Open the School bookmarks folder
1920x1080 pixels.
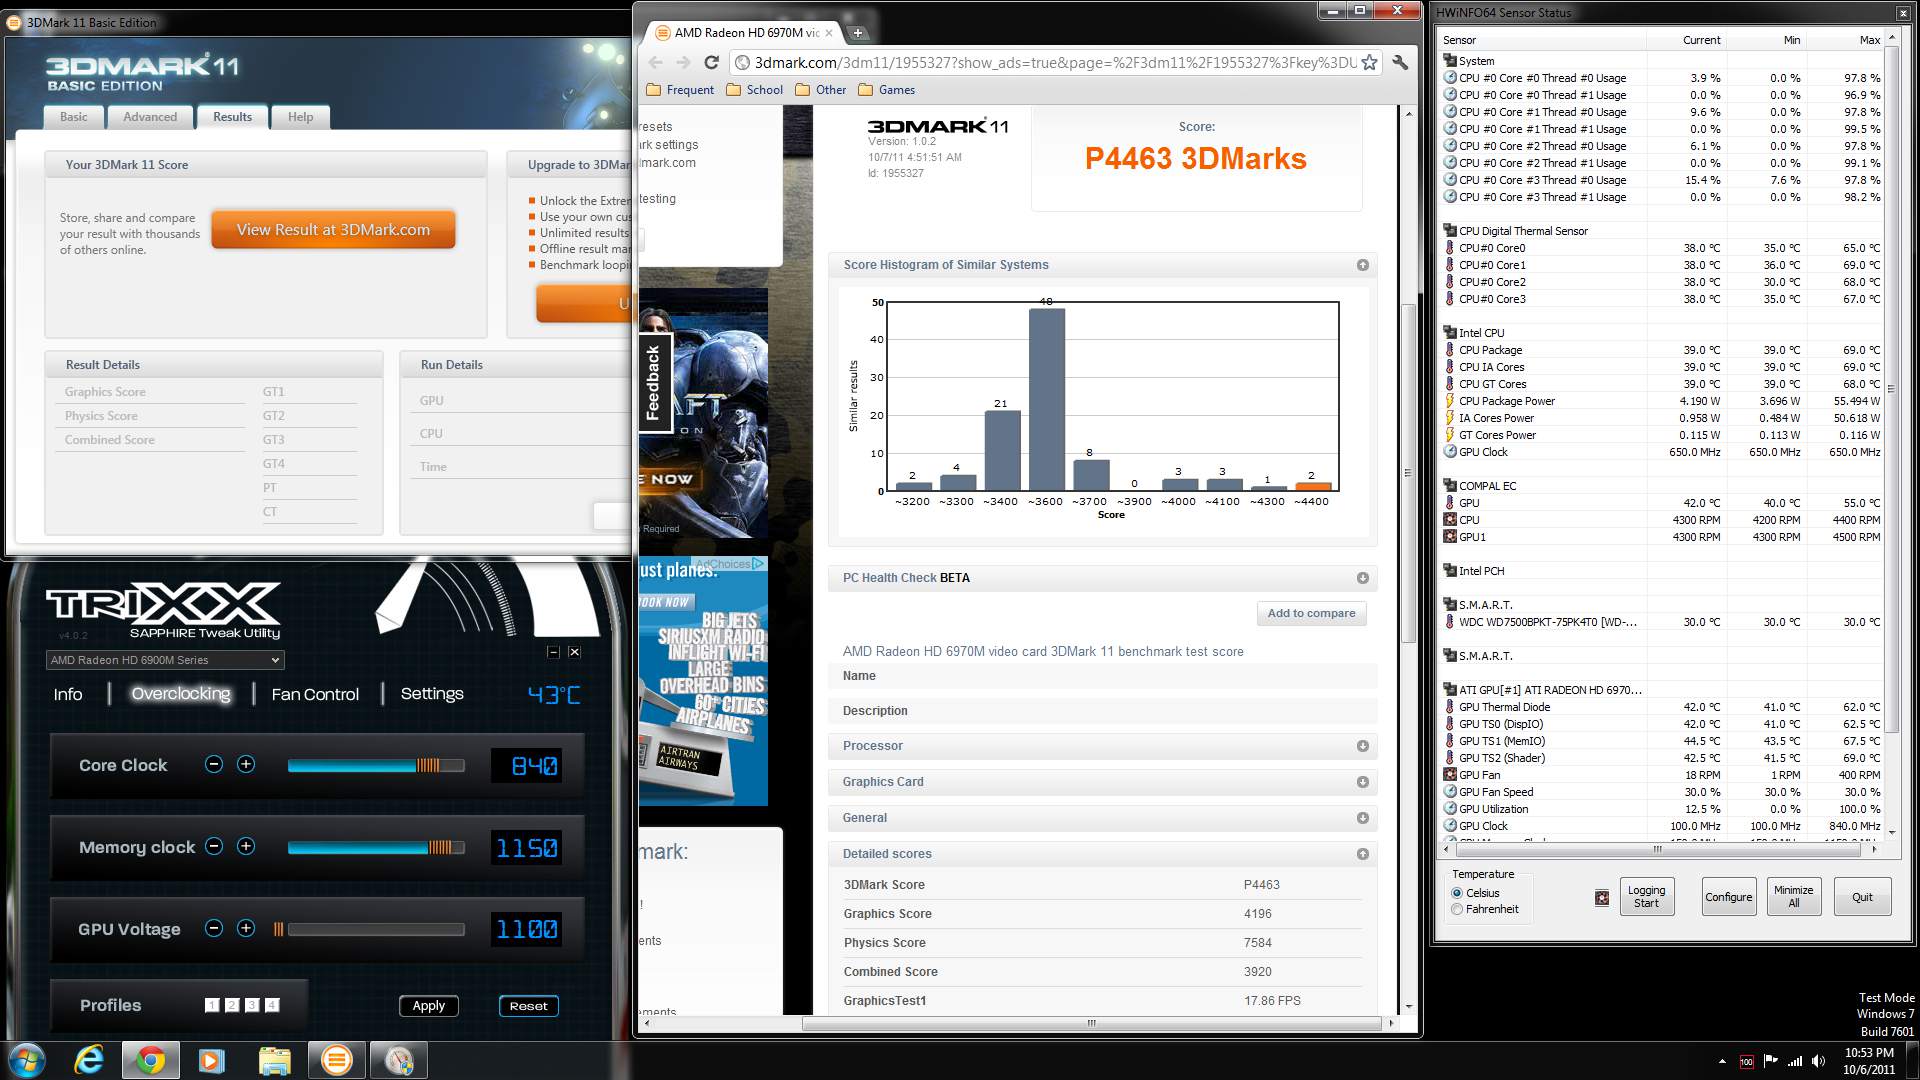click(754, 90)
